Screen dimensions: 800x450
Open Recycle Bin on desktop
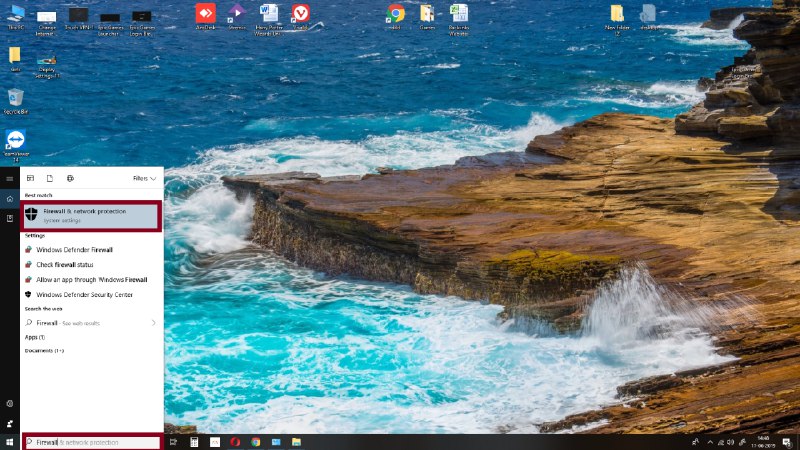[15, 97]
